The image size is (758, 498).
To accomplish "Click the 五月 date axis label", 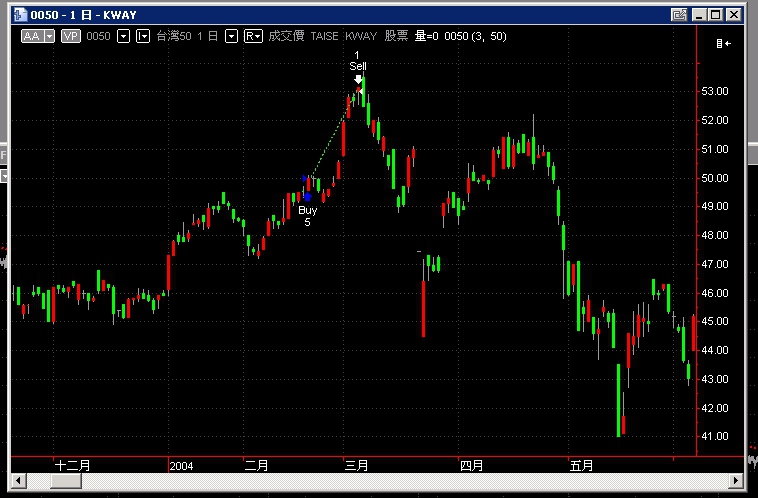I will tap(582, 466).
